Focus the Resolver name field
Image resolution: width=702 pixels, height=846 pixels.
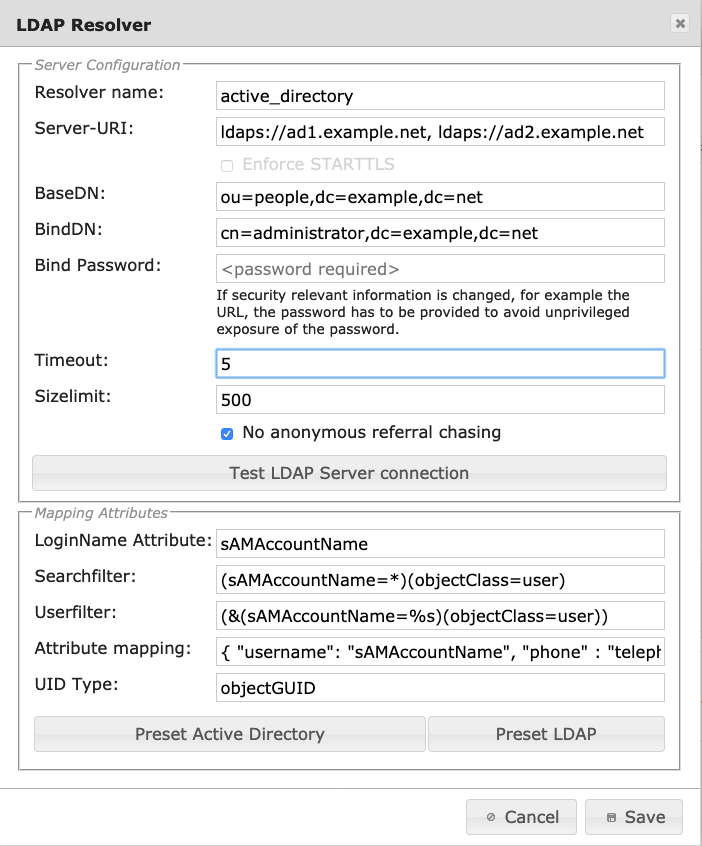point(440,96)
